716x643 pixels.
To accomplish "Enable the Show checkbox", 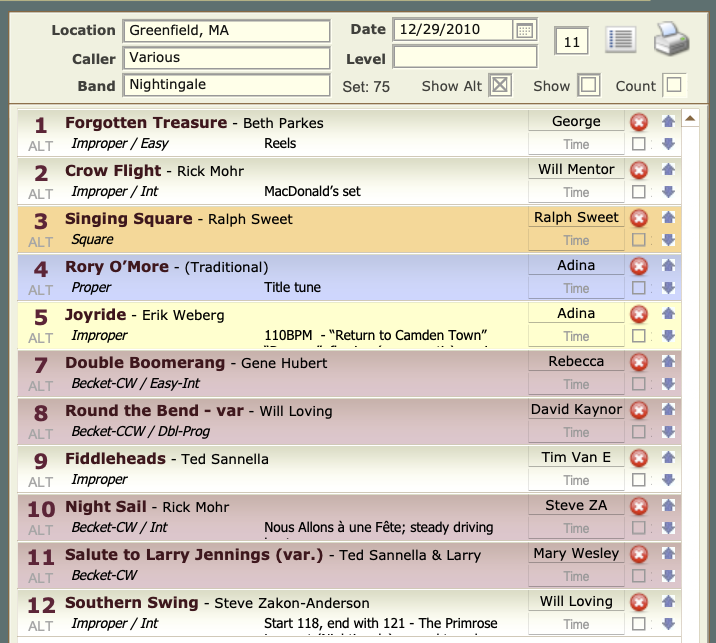I will [x=589, y=86].
